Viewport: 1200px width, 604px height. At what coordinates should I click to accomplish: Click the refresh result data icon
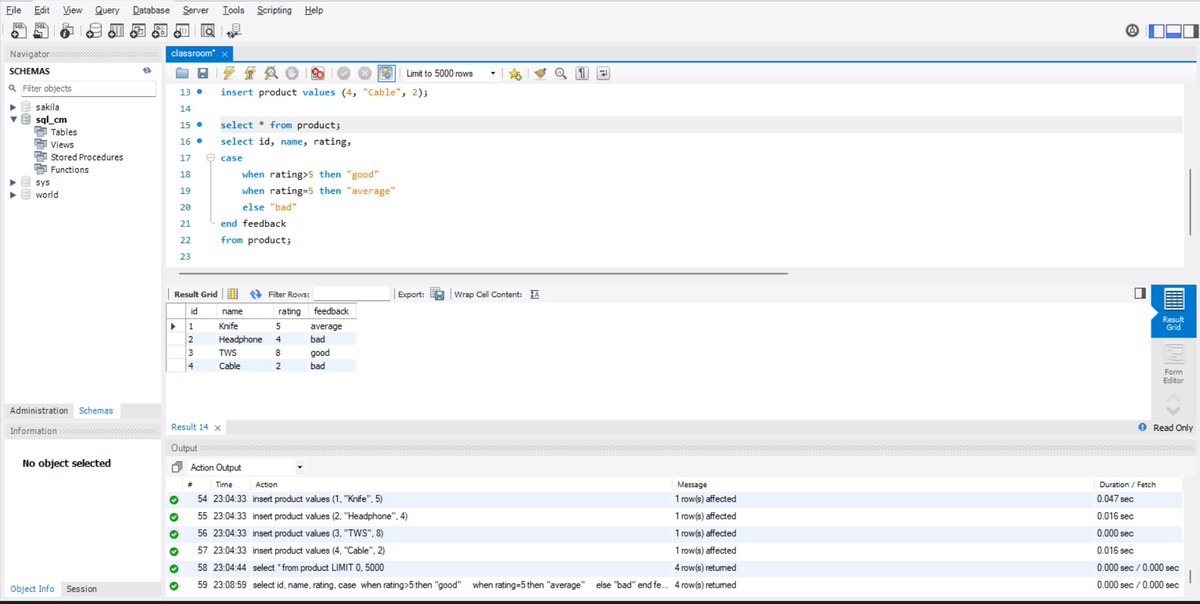[x=256, y=294]
